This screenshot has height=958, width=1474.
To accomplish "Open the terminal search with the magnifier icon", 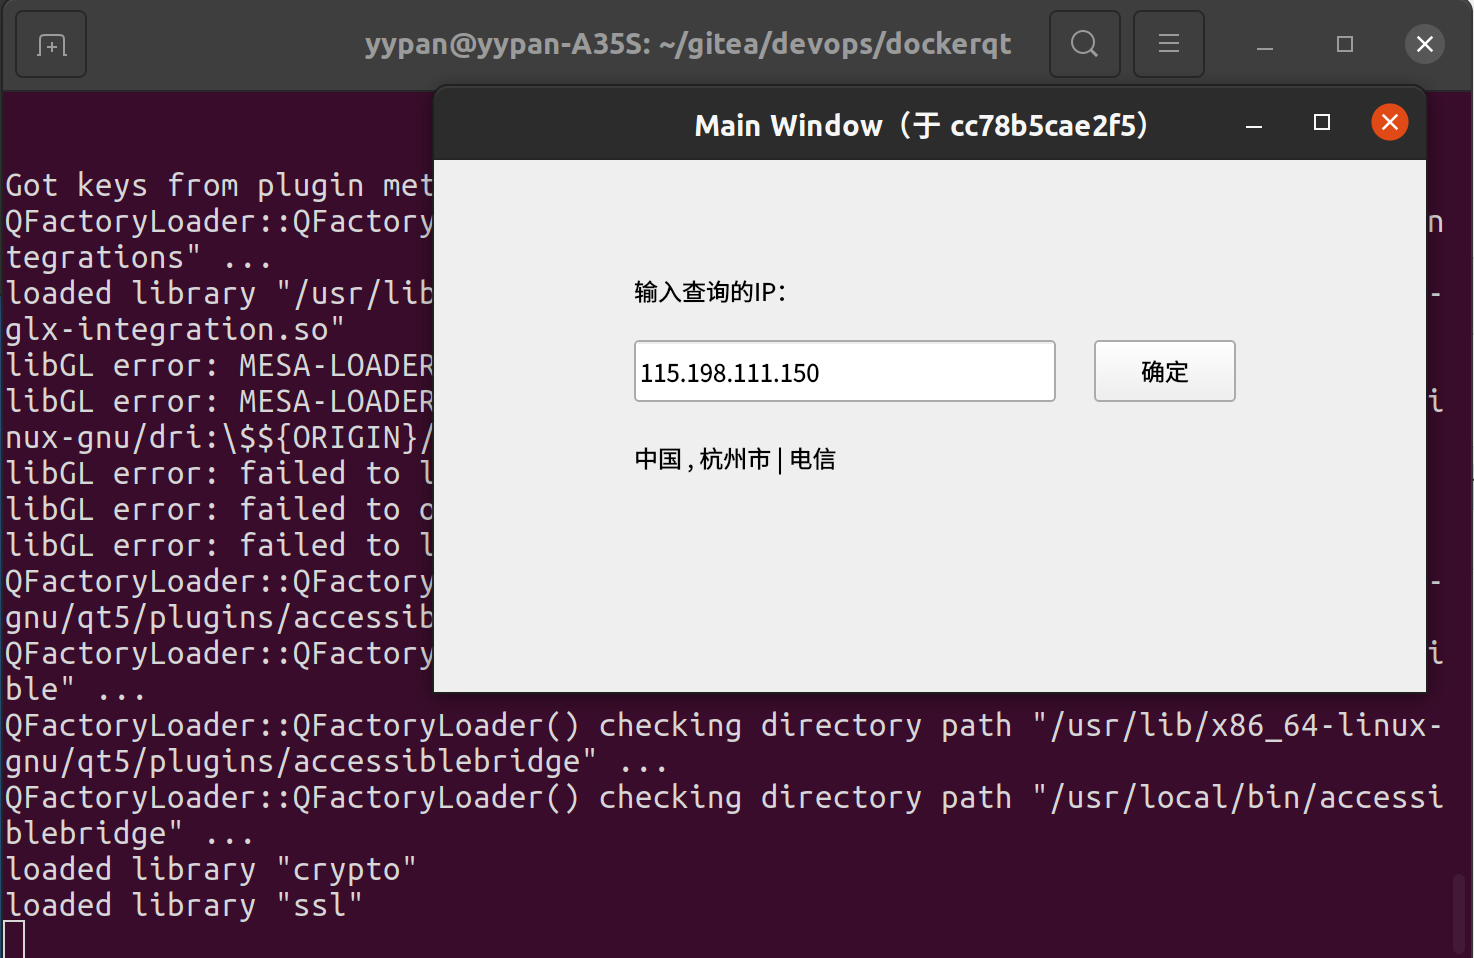I will coord(1084,43).
